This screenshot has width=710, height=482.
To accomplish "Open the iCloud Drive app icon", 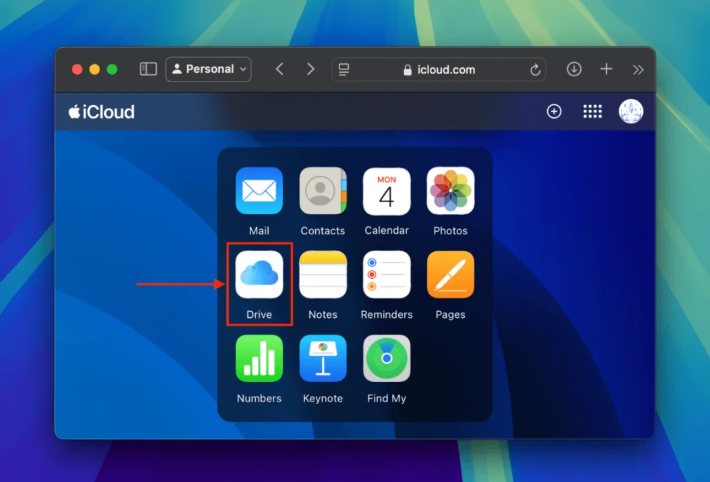I will coord(259,275).
